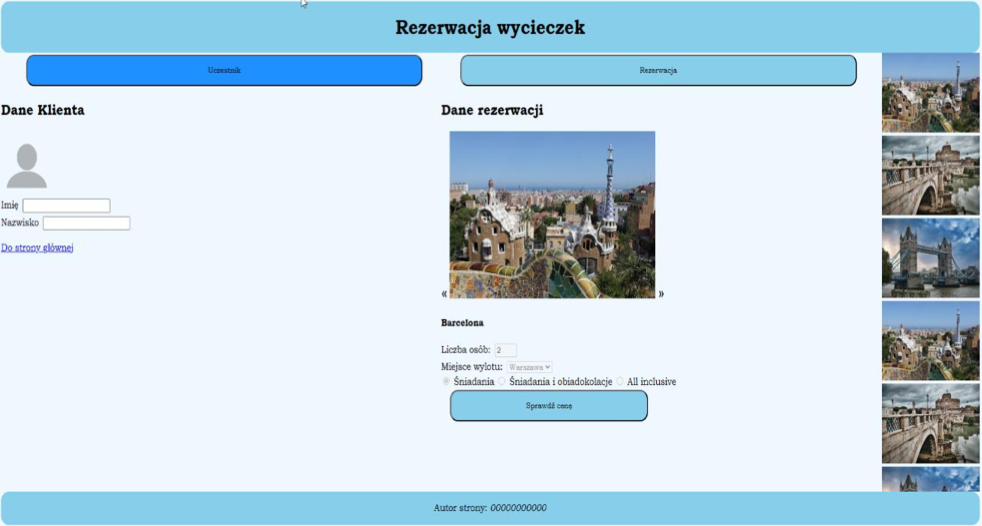Choose the All inclusive radio option
982x526 pixels.
pyautogui.click(x=620, y=381)
